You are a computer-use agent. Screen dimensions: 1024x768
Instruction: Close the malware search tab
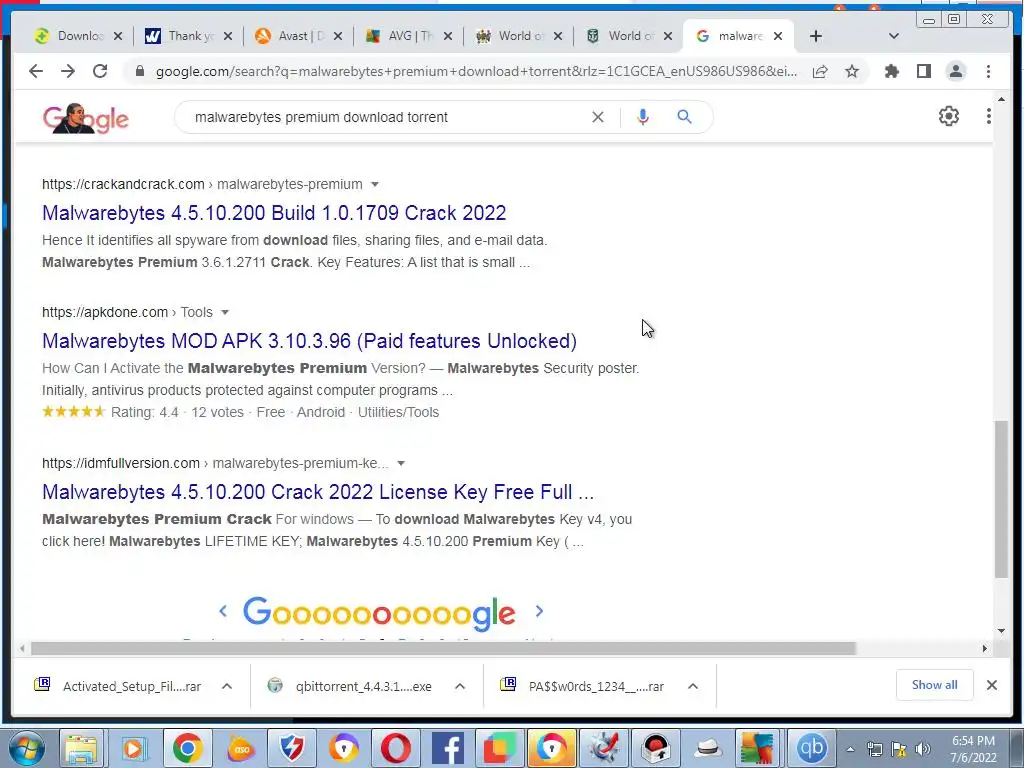click(778, 36)
